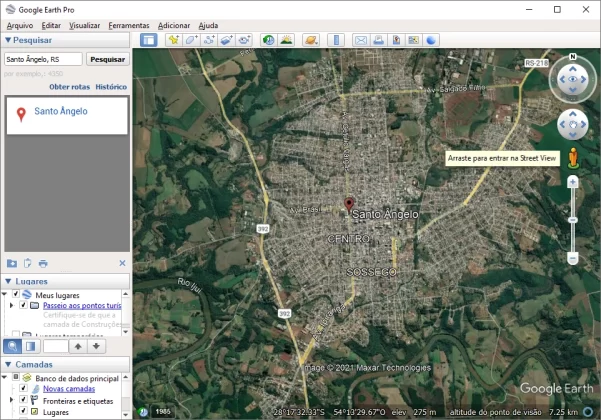Uncheck the Fronteiras e etiquetas layer
Screen dimensions: 601x420
23,400
